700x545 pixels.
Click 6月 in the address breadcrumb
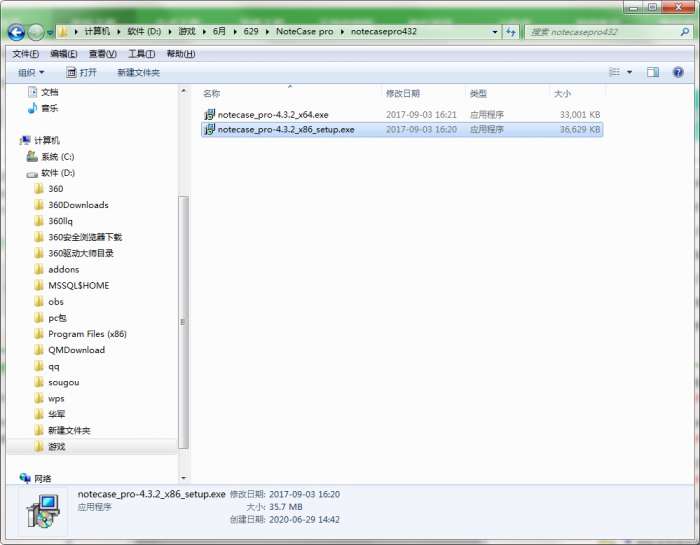pyautogui.click(x=219, y=31)
